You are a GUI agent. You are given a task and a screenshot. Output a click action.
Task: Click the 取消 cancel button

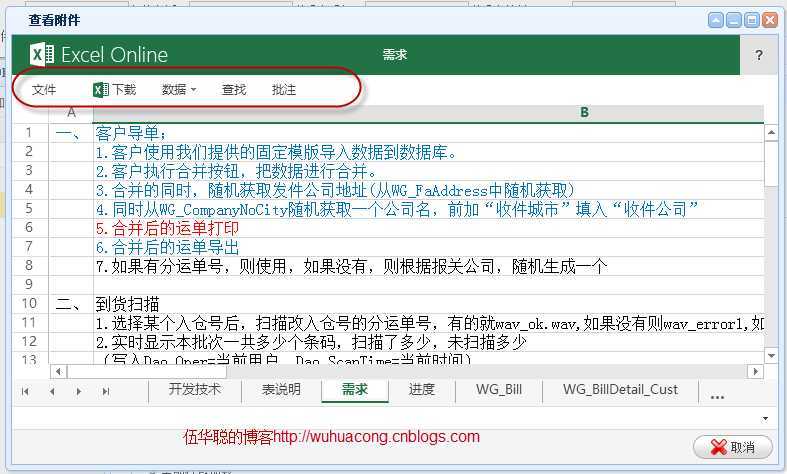click(733, 447)
